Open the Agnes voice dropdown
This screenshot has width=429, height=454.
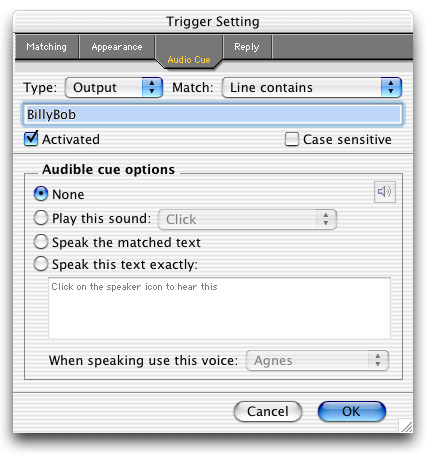pos(317,360)
